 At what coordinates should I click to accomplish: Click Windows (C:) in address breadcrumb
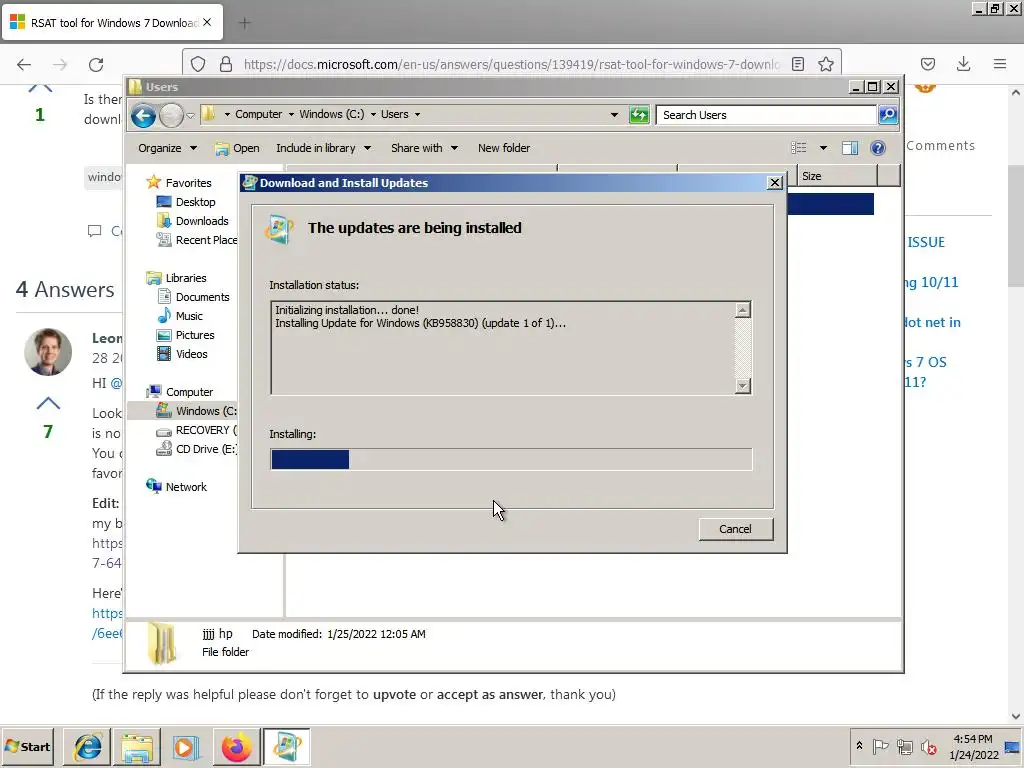coord(332,114)
